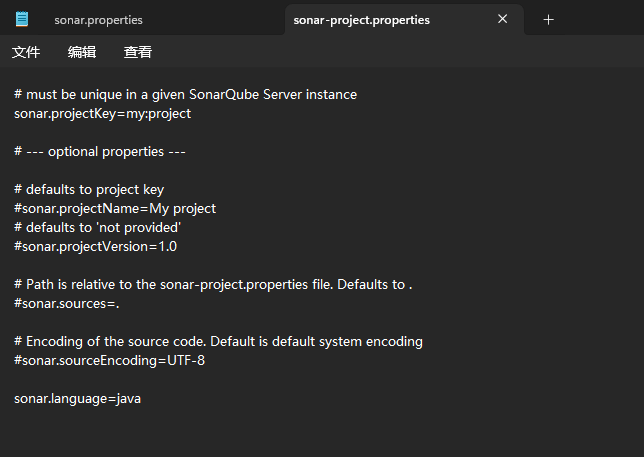The image size is (644, 457).
Task: Click the optional properties comment line
Action: tap(100, 152)
